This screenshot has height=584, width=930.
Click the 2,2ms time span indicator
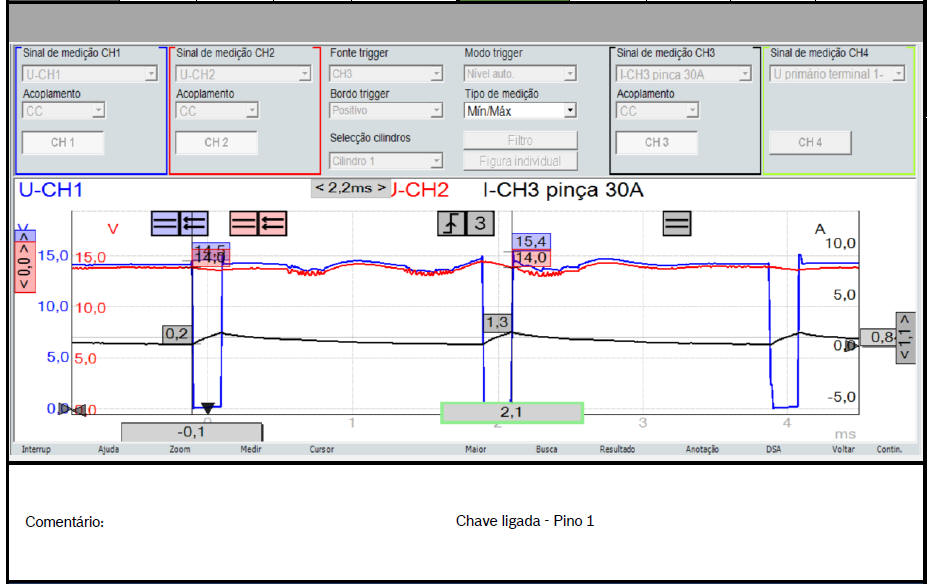click(350, 188)
